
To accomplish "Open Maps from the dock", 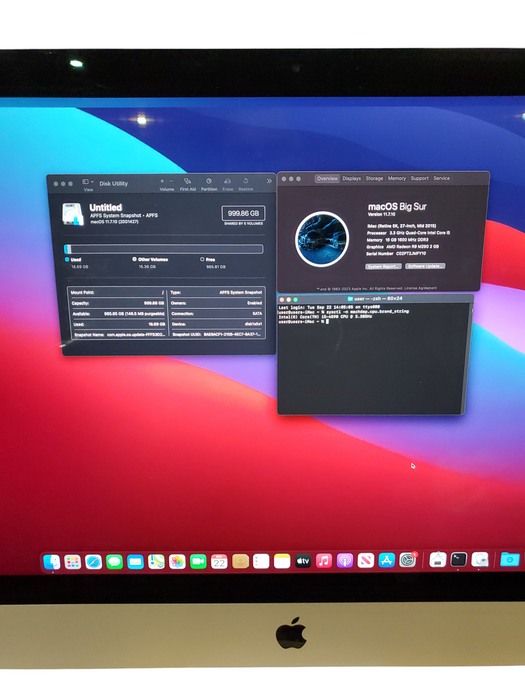I will (156, 561).
